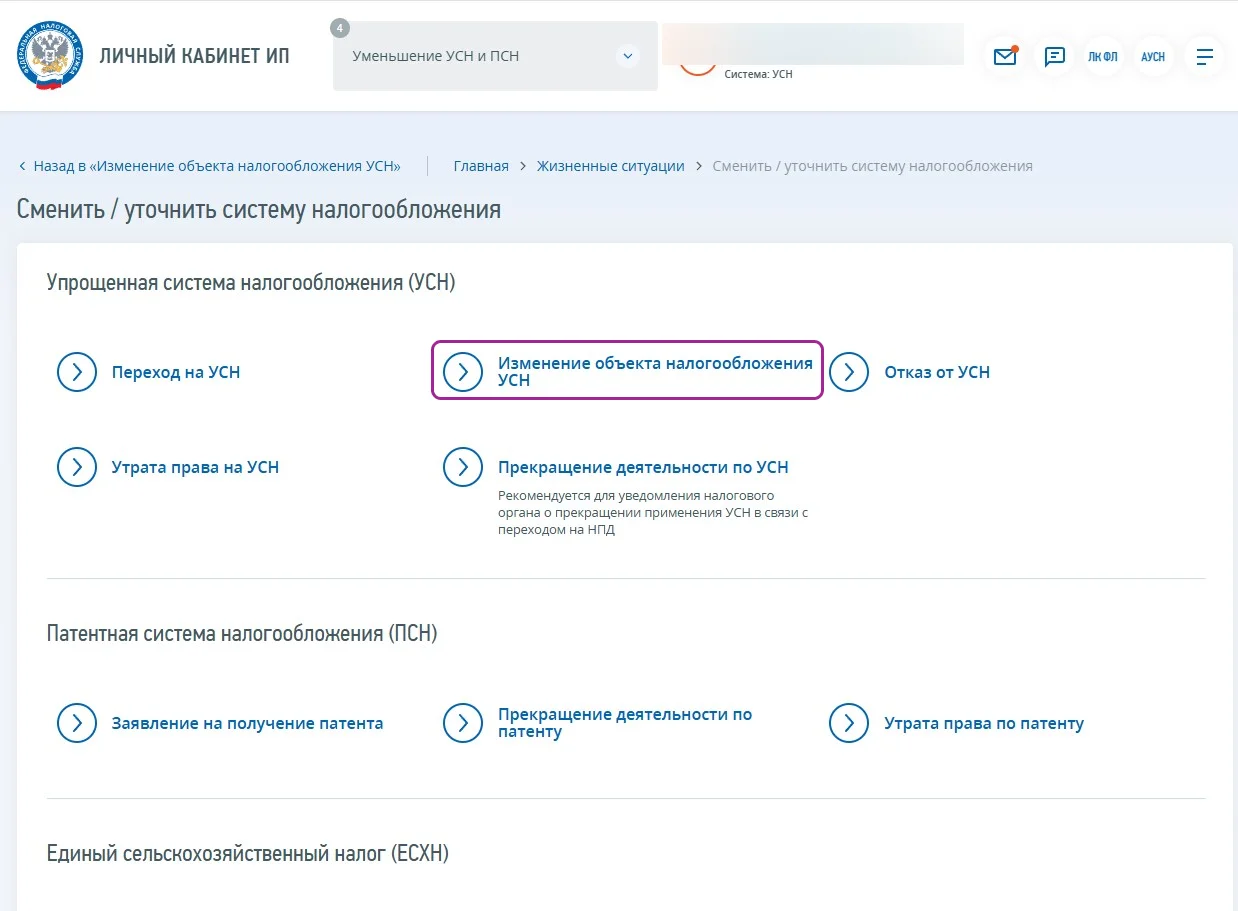Viewport: 1238px width, 911px height.
Task: Click arrow icon beside Утрата права на УСН
Action: [77, 467]
